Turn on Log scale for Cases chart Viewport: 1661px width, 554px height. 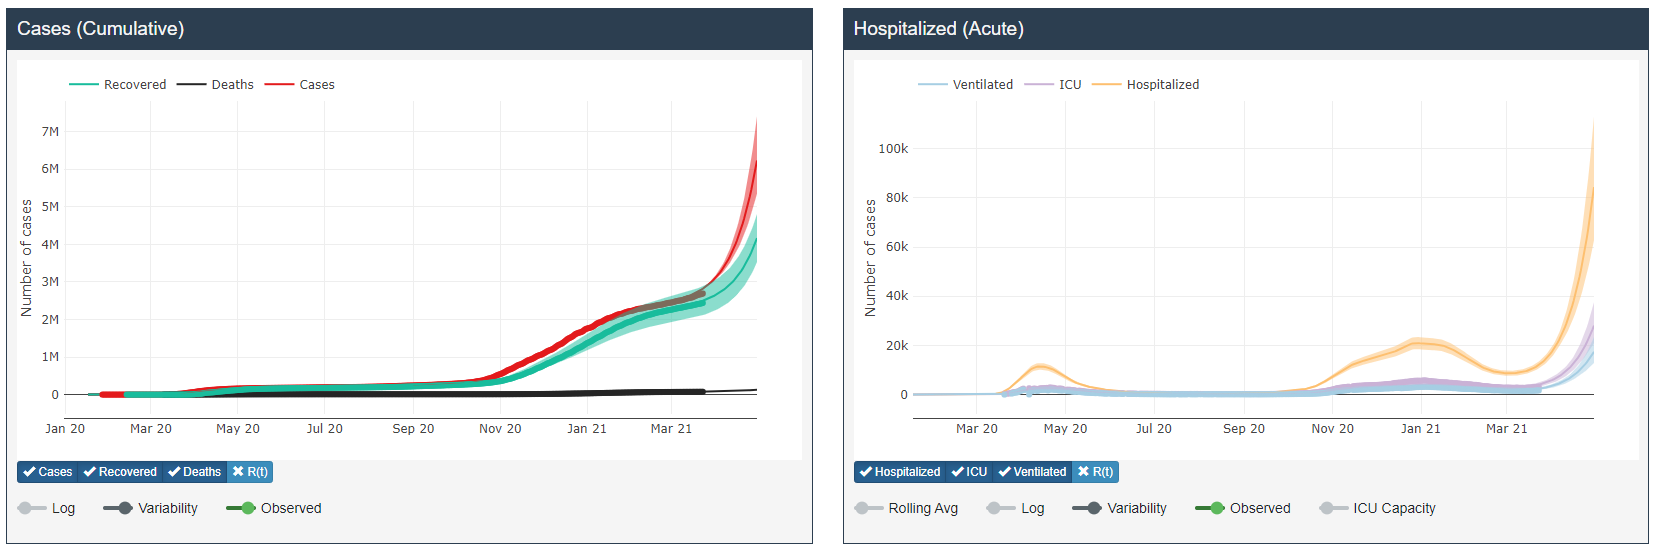tap(32, 508)
